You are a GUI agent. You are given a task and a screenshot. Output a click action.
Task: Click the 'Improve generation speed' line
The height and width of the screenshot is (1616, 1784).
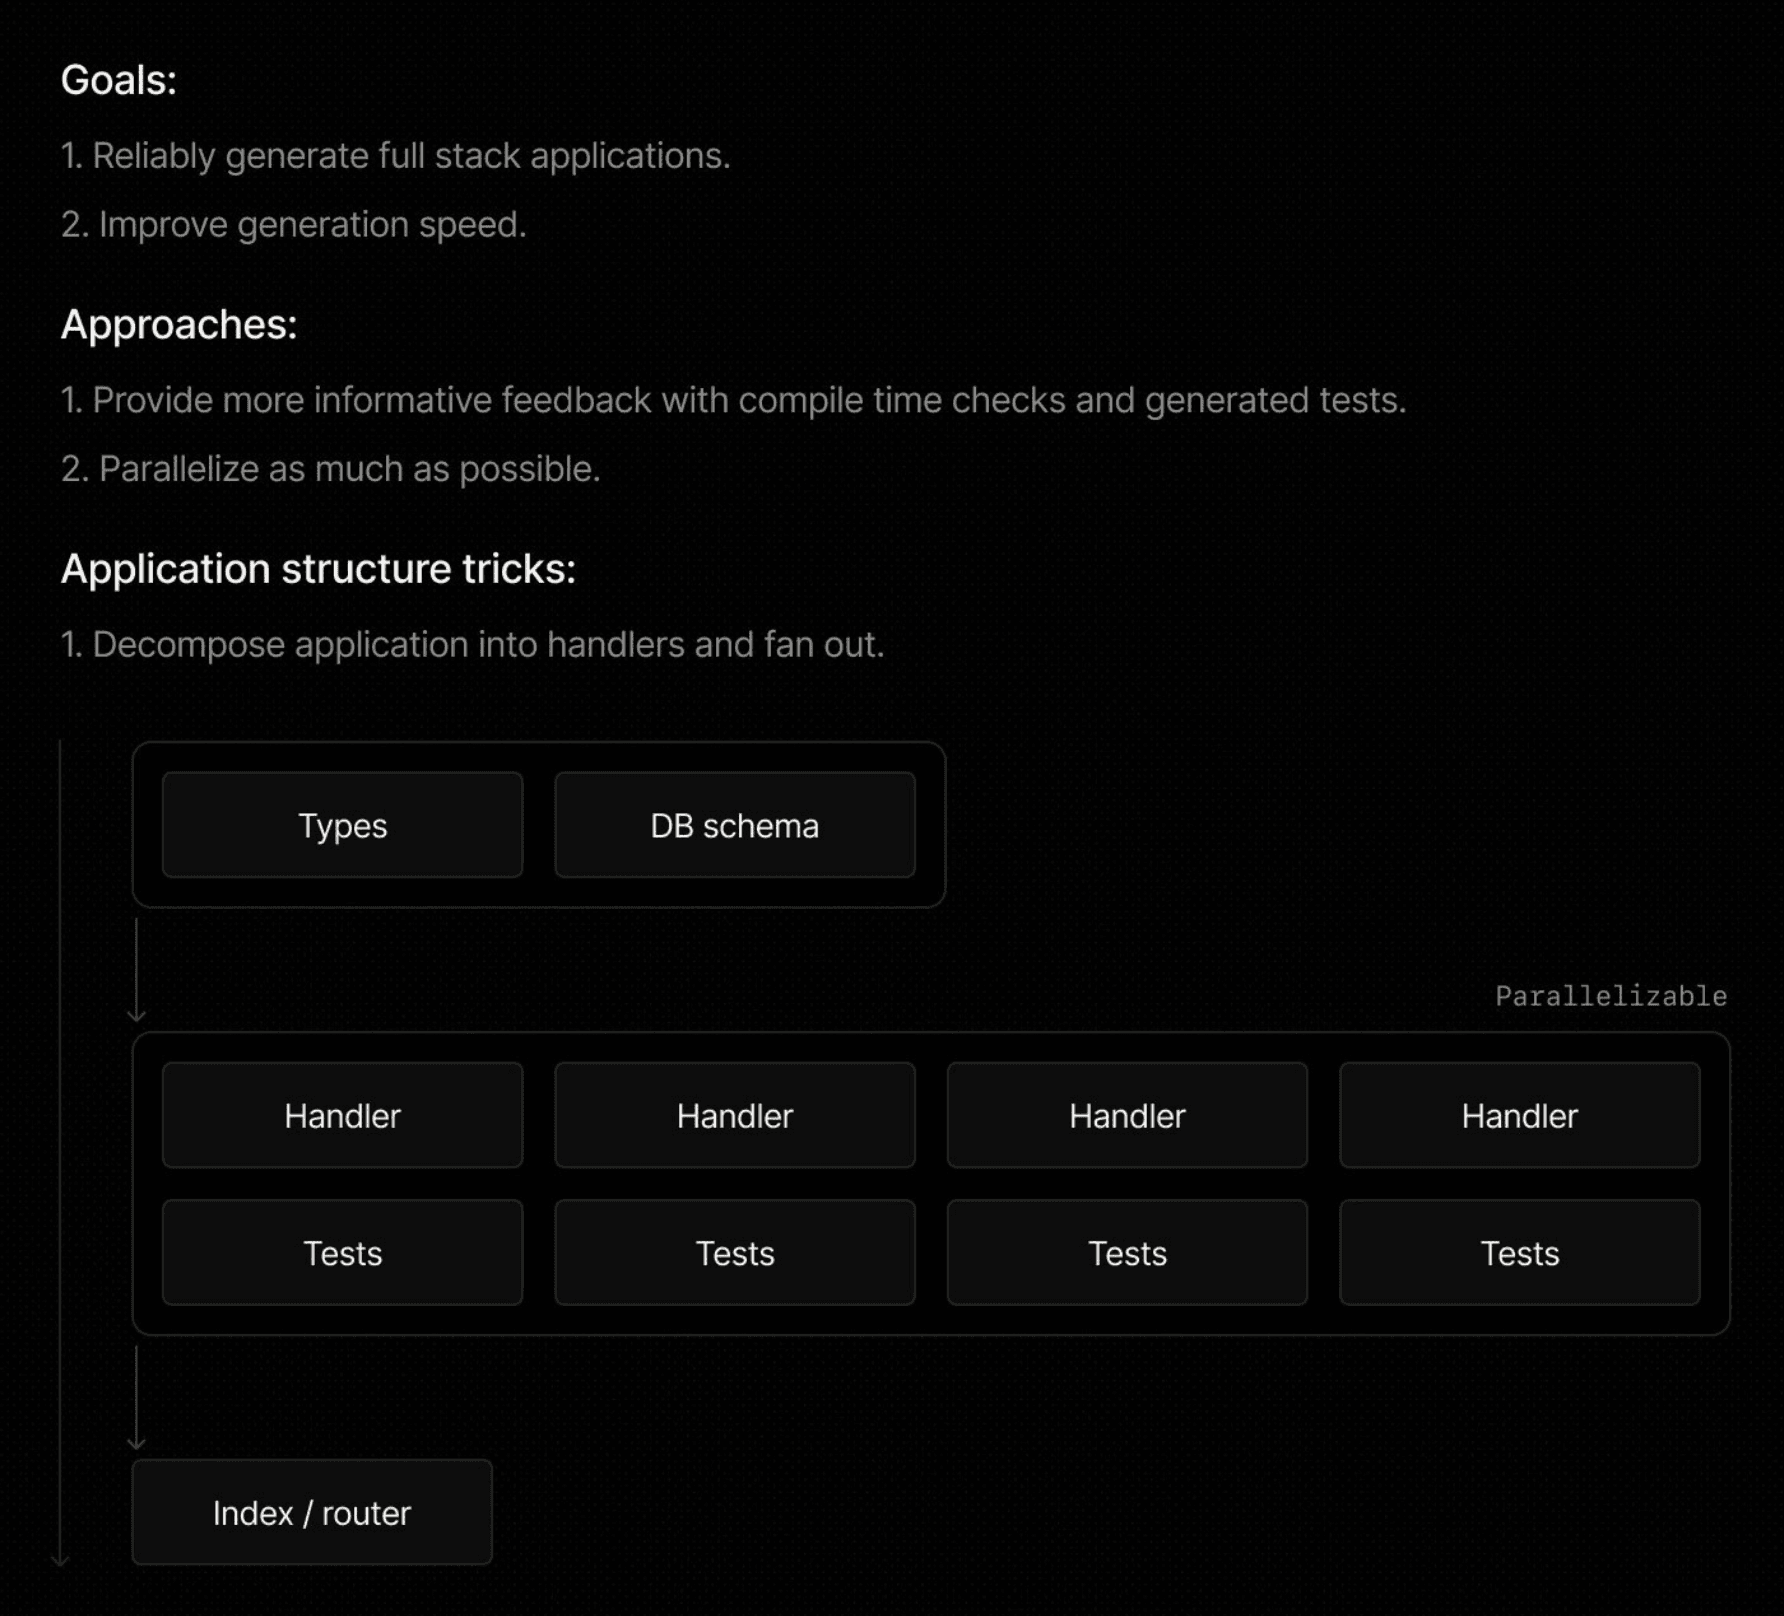(x=293, y=224)
